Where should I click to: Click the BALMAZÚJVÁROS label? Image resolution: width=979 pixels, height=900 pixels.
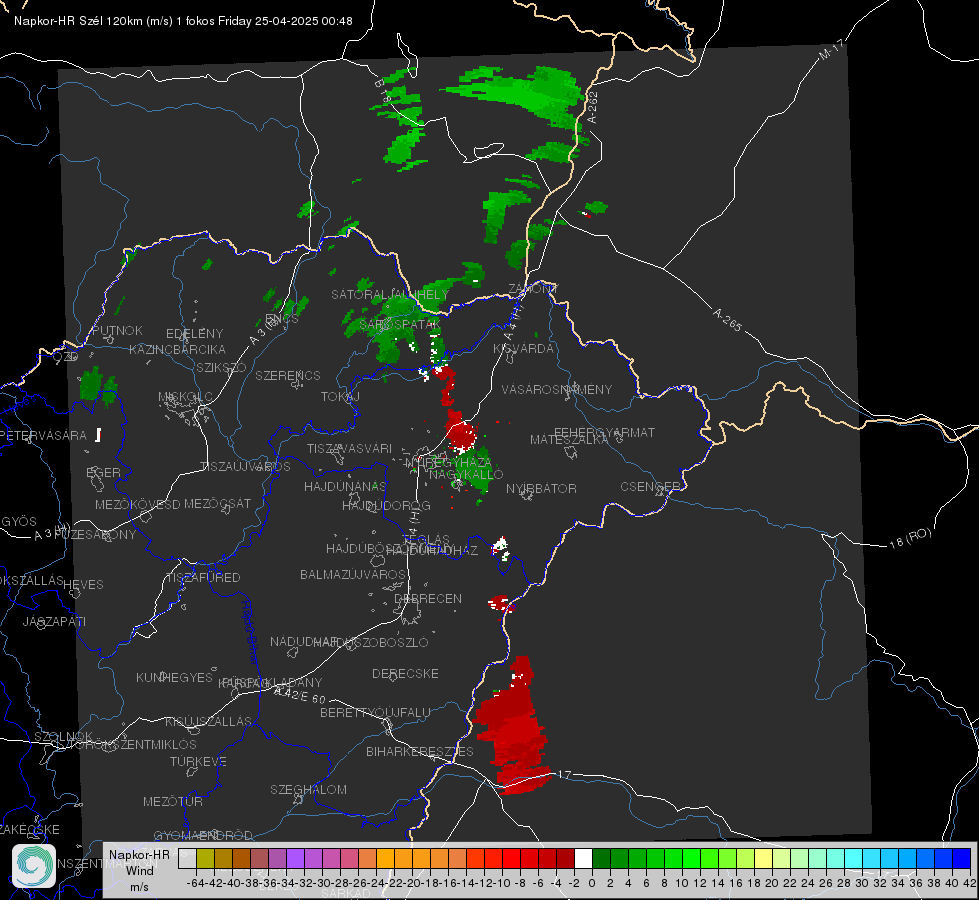point(353,574)
